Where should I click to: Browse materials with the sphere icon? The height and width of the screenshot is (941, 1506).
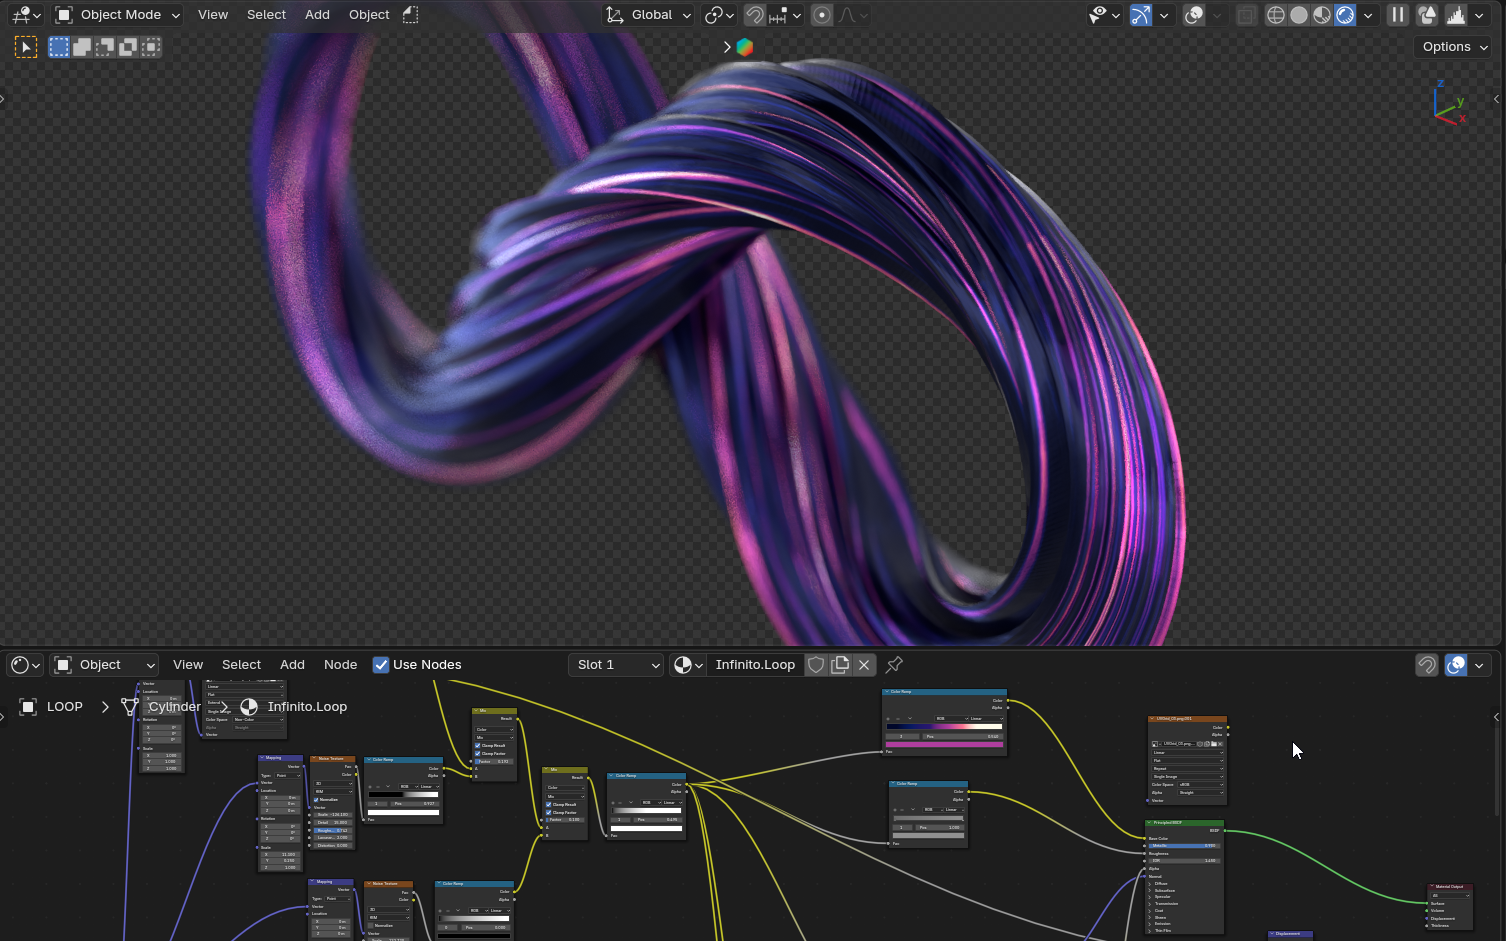[687, 665]
